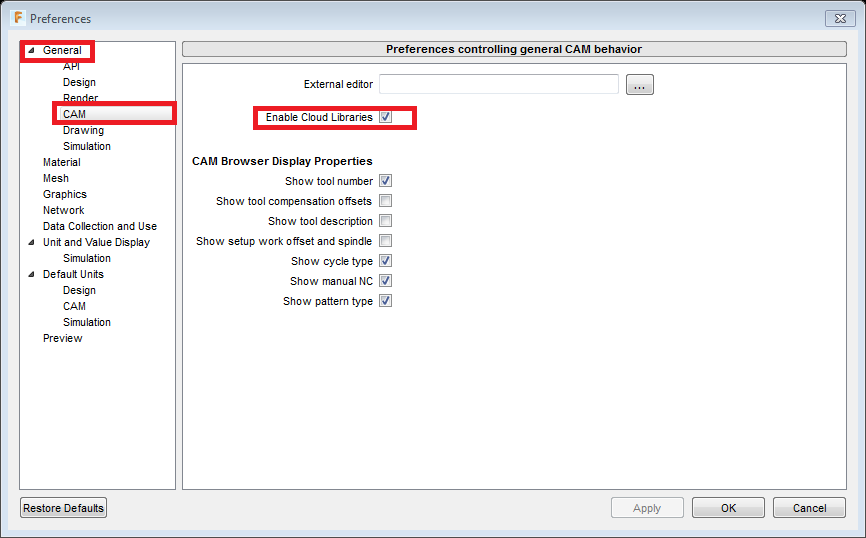This screenshot has height=538, width=866.
Task: Open Design preferences under General
Action: (x=79, y=82)
